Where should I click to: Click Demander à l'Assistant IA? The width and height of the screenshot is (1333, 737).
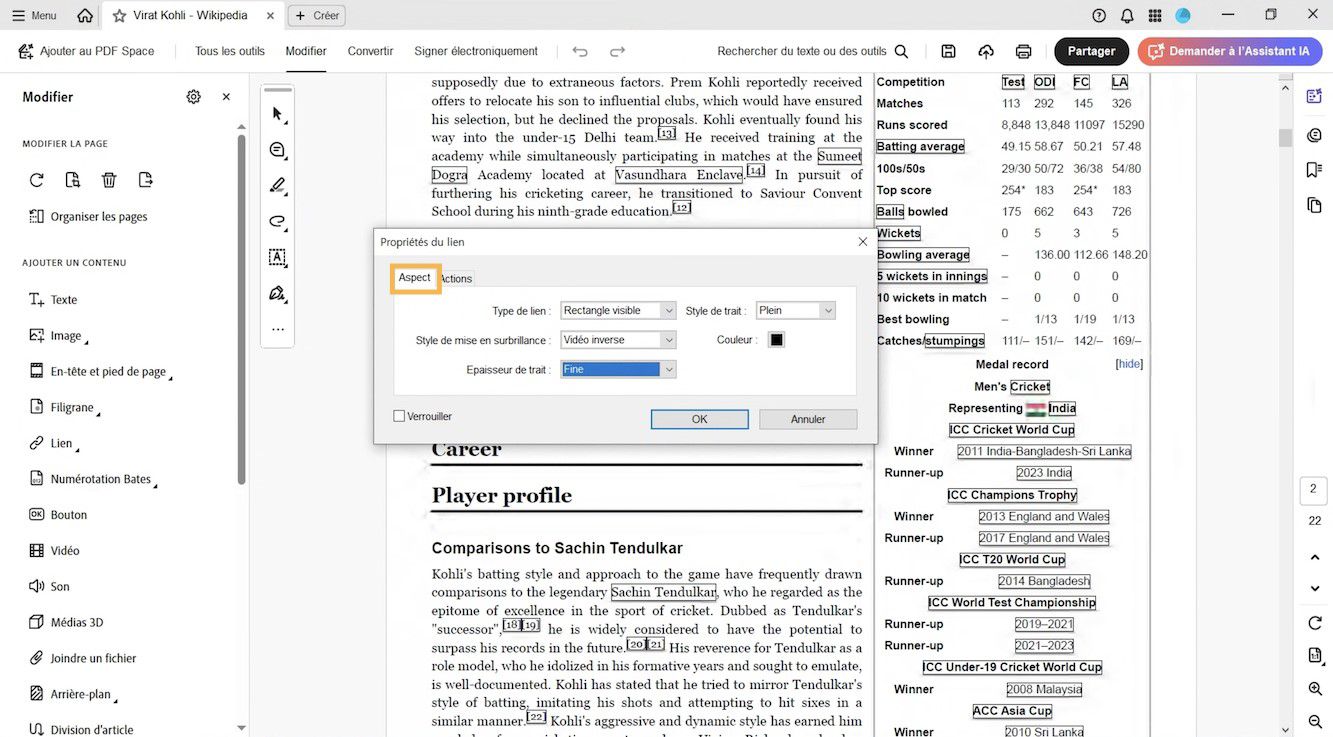pos(1229,51)
